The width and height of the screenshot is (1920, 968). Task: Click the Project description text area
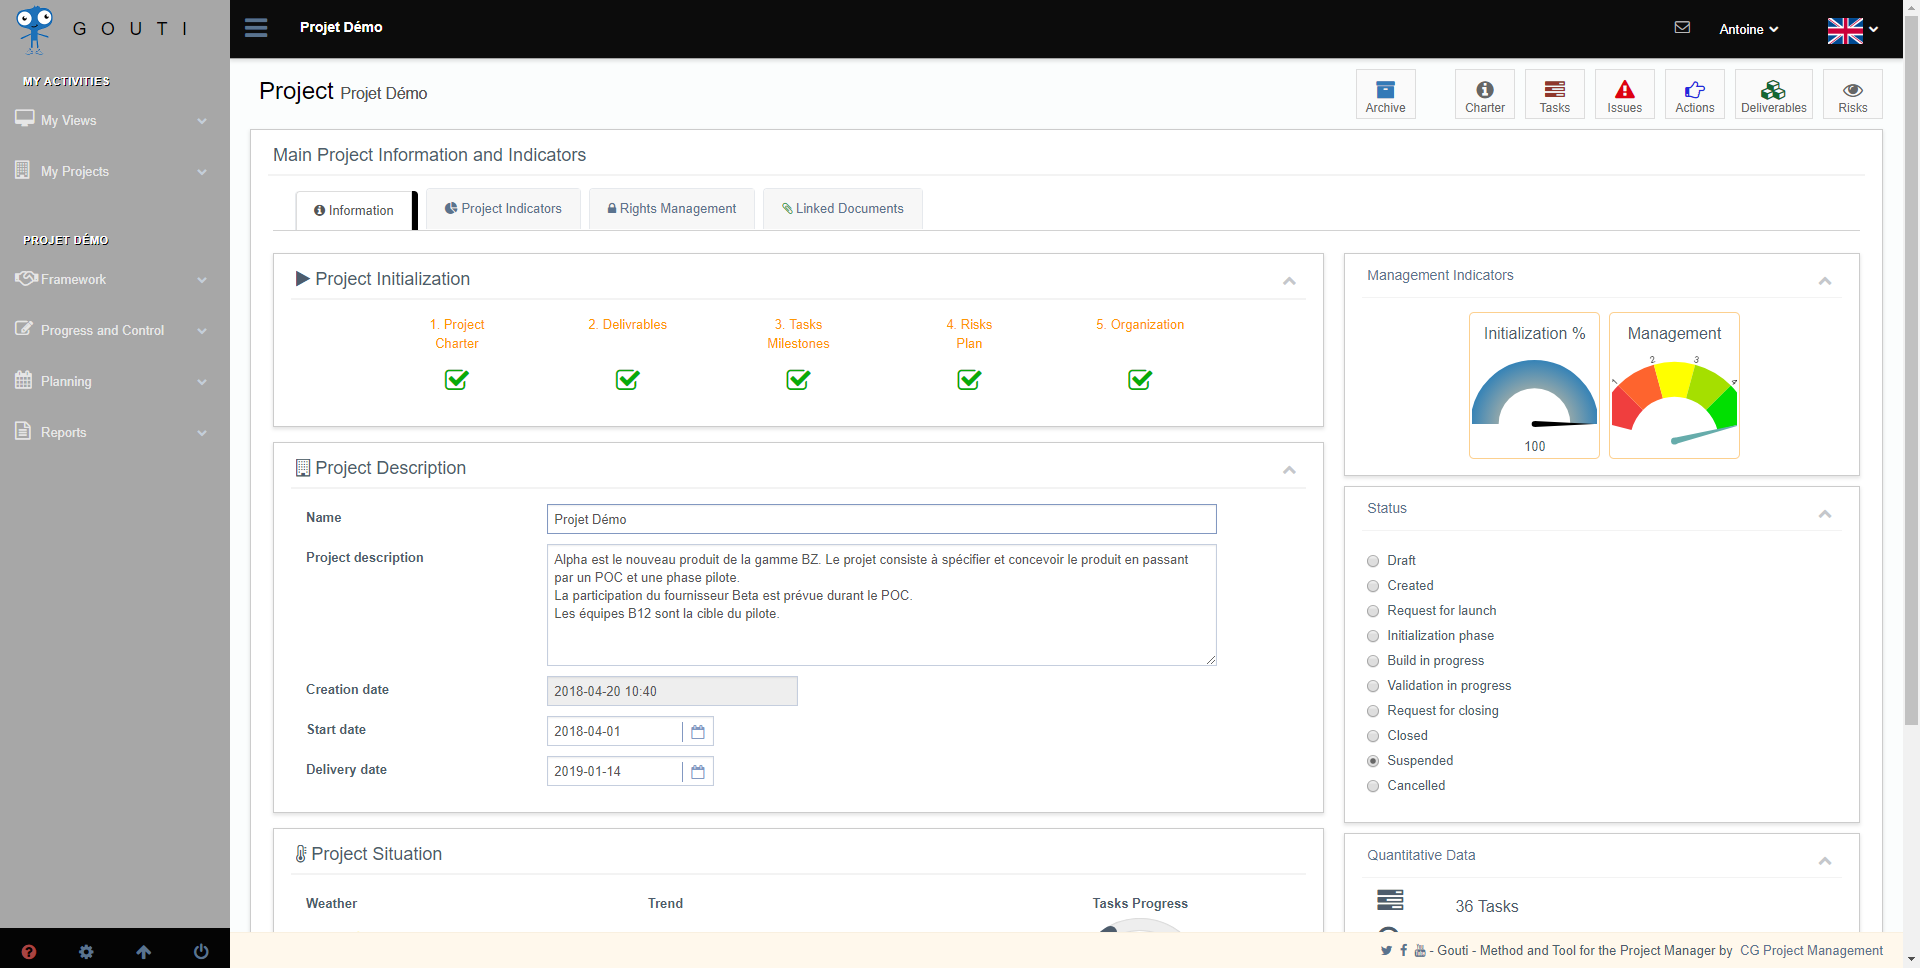(x=881, y=605)
